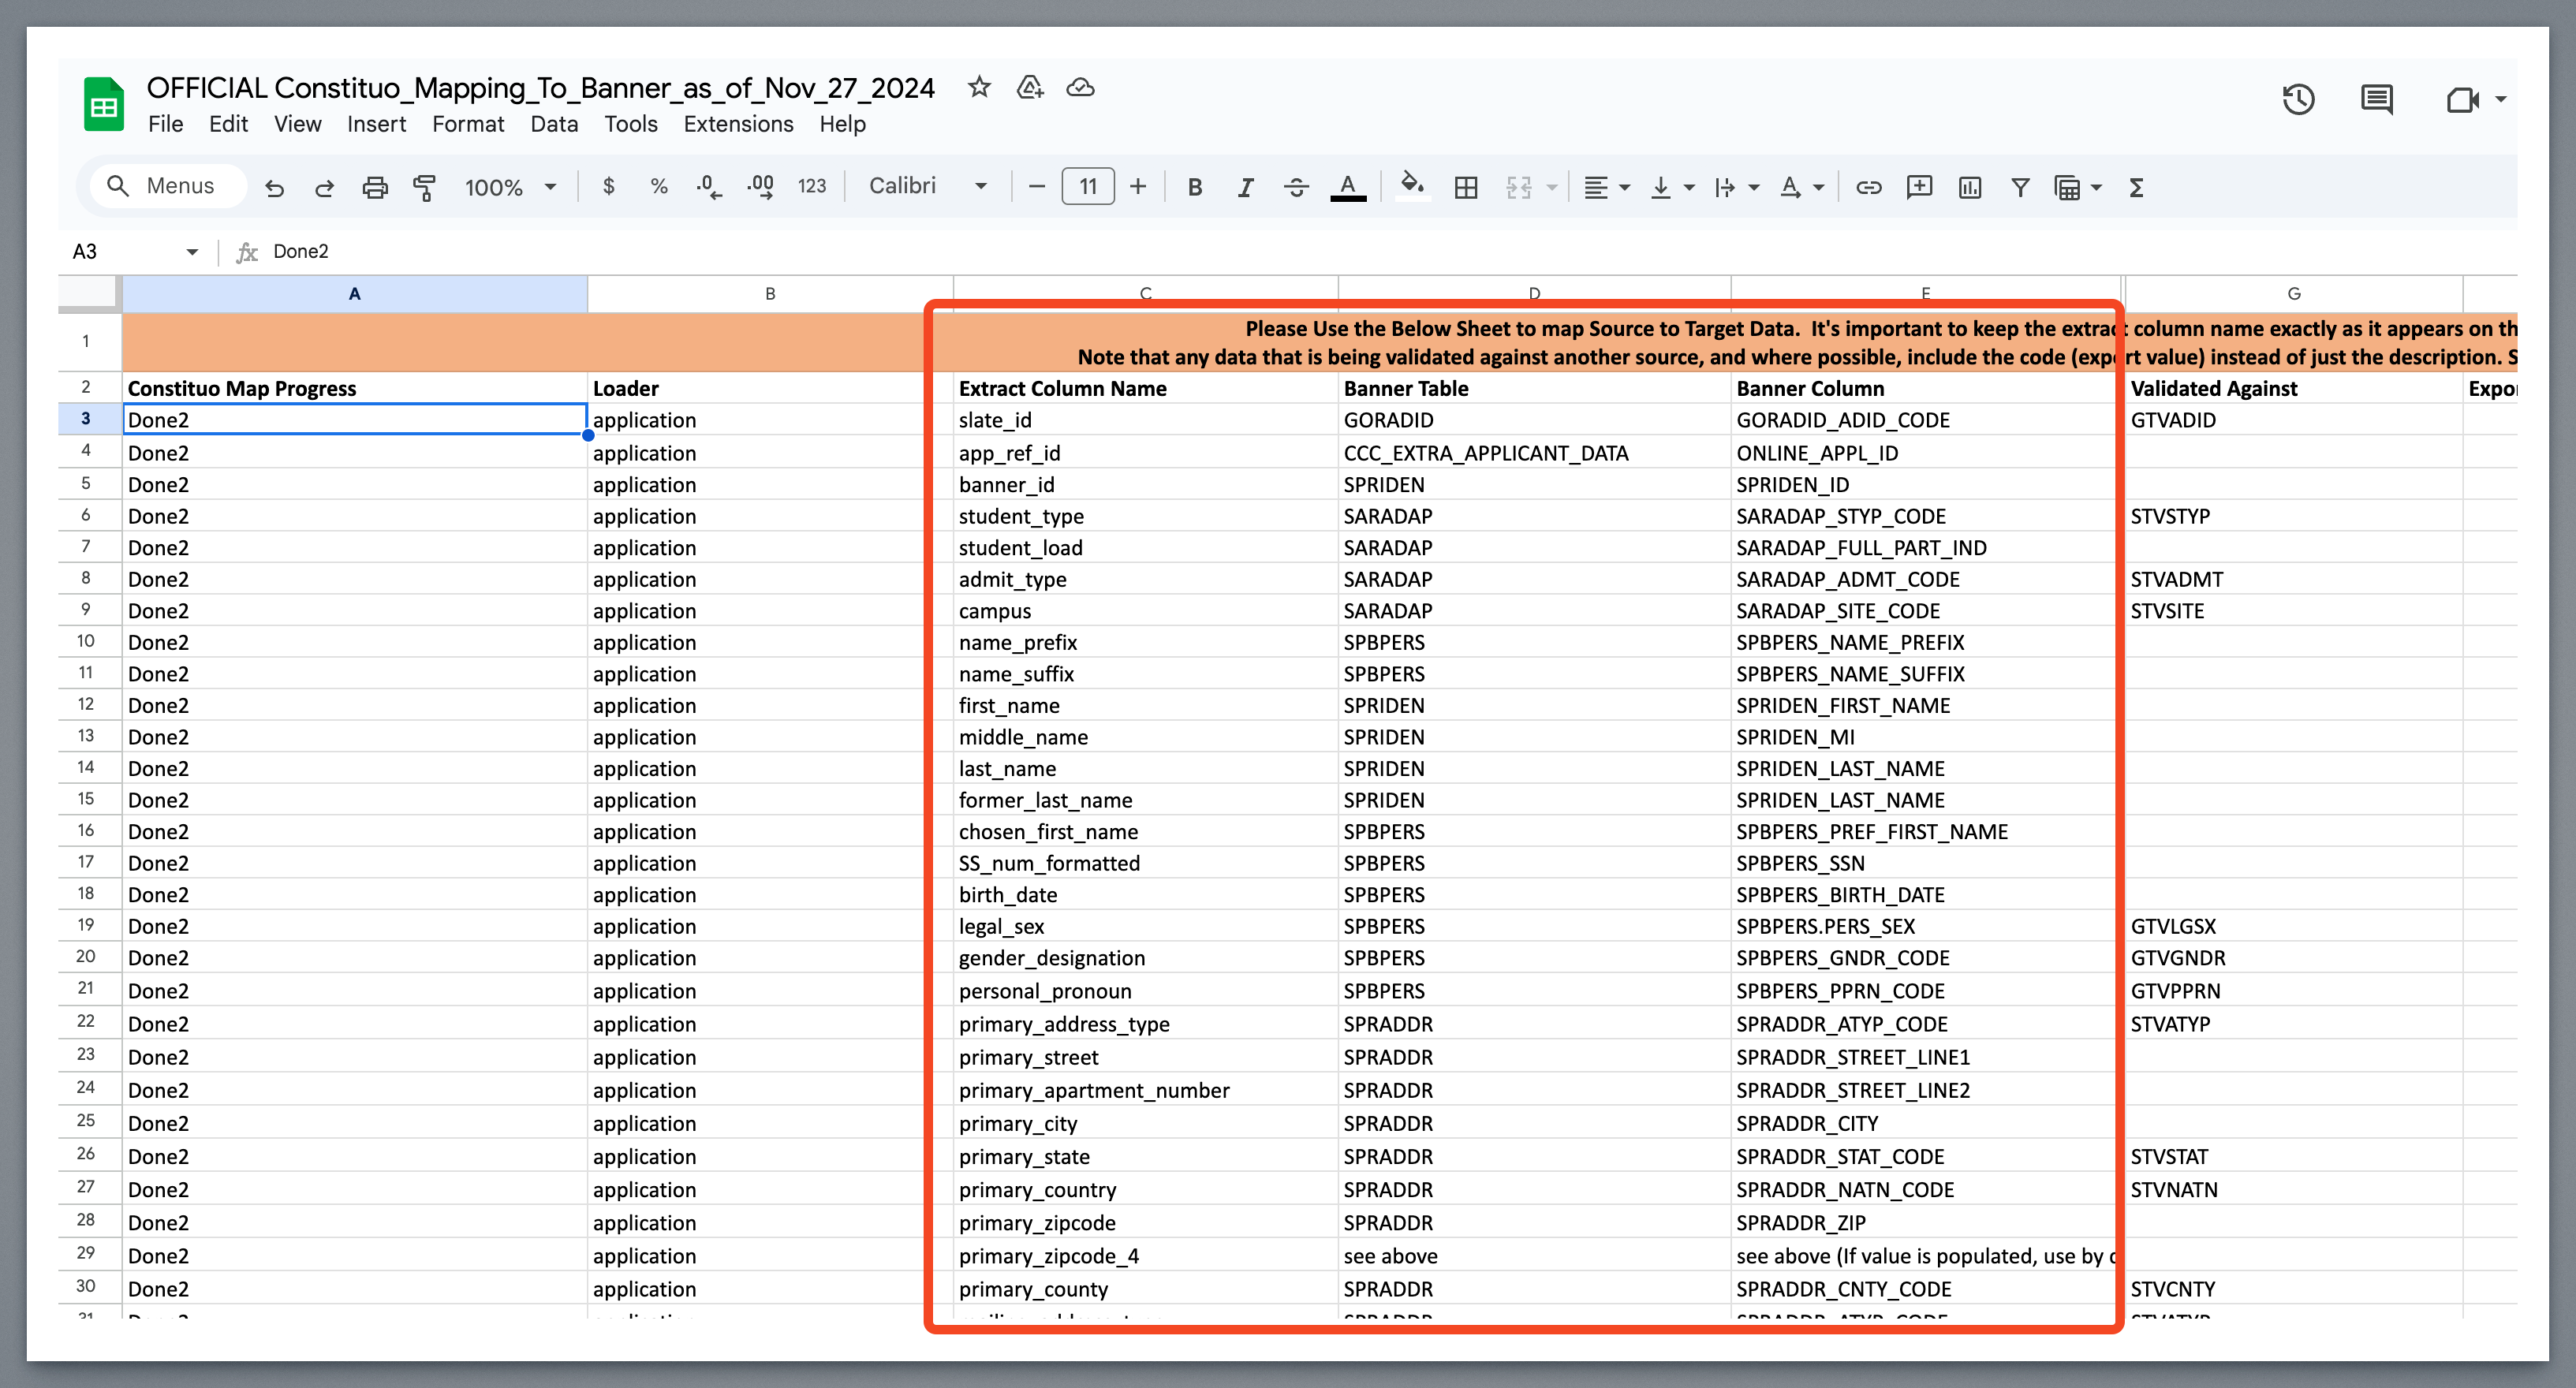
Task: Click the print icon
Action: [375, 187]
